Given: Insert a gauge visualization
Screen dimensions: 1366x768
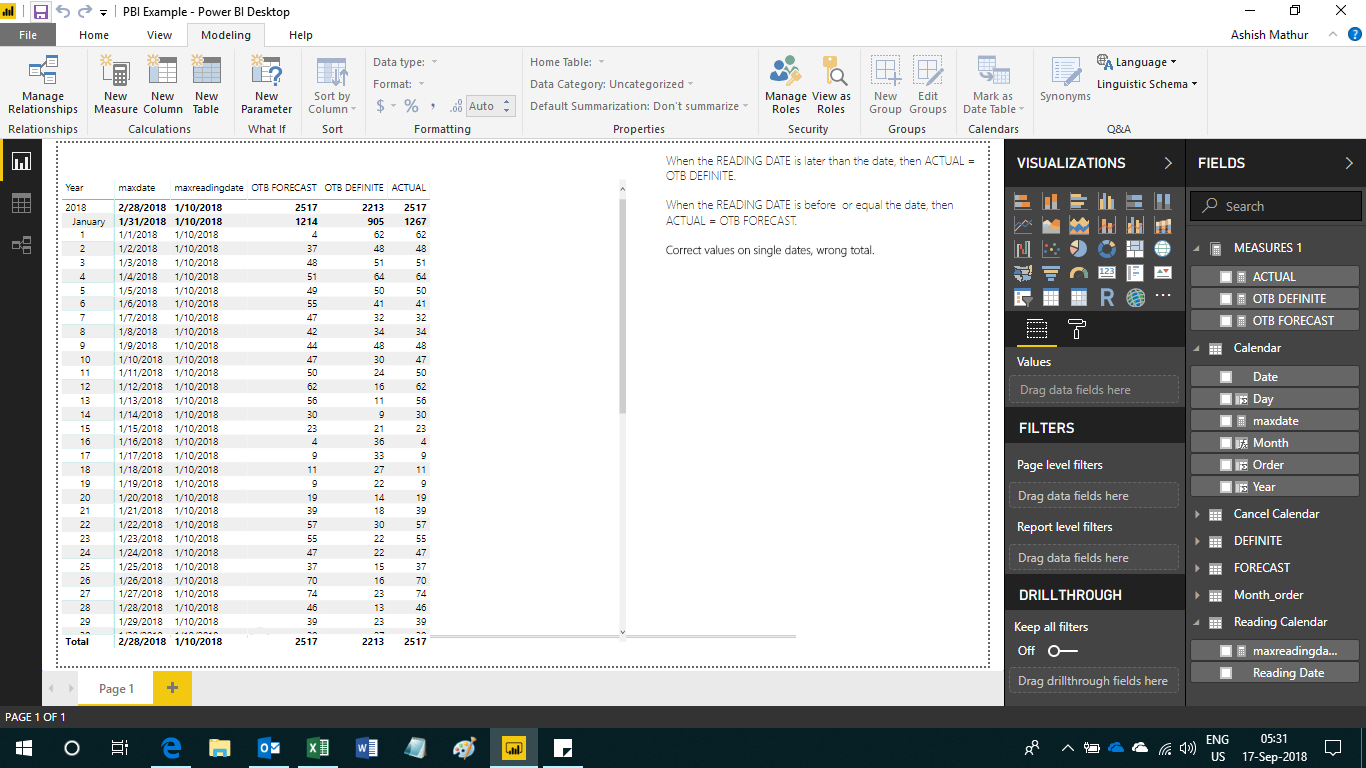Looking at the screenshot, I should [1079, 272].
